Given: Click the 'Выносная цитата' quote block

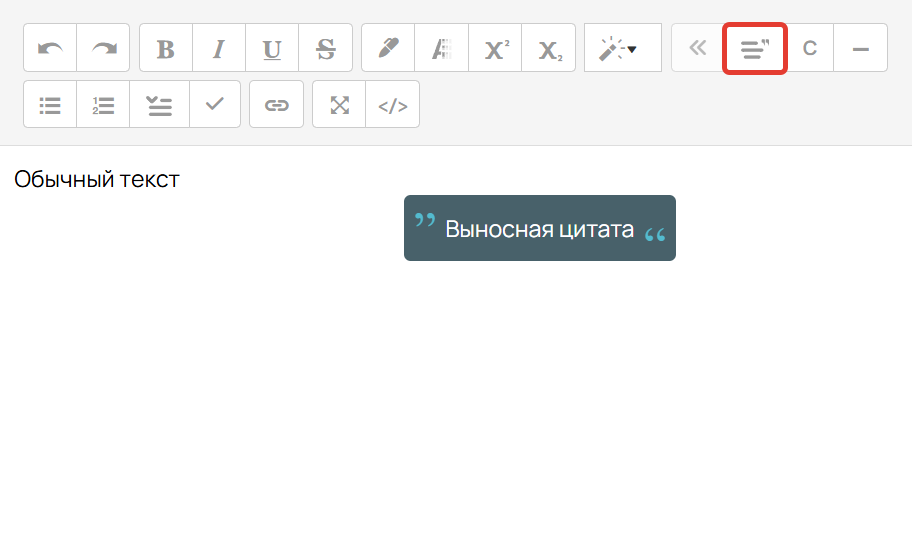Looking at the screenshot, I should point(540,228).
